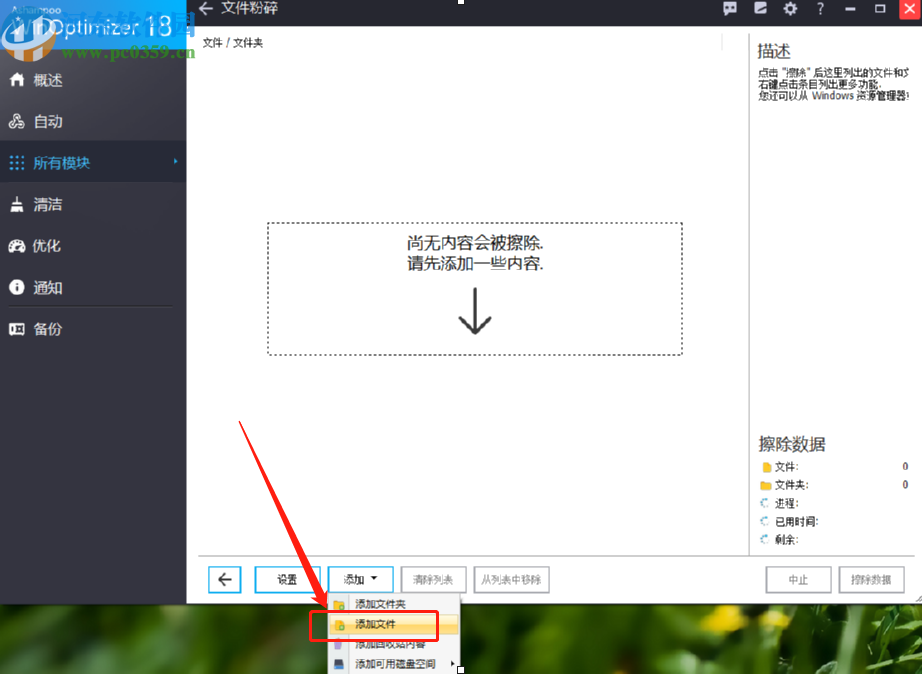Choose 添加文件夹 from the menu
The width and height of the screenshot is (922, 675).
click(394, 604)
